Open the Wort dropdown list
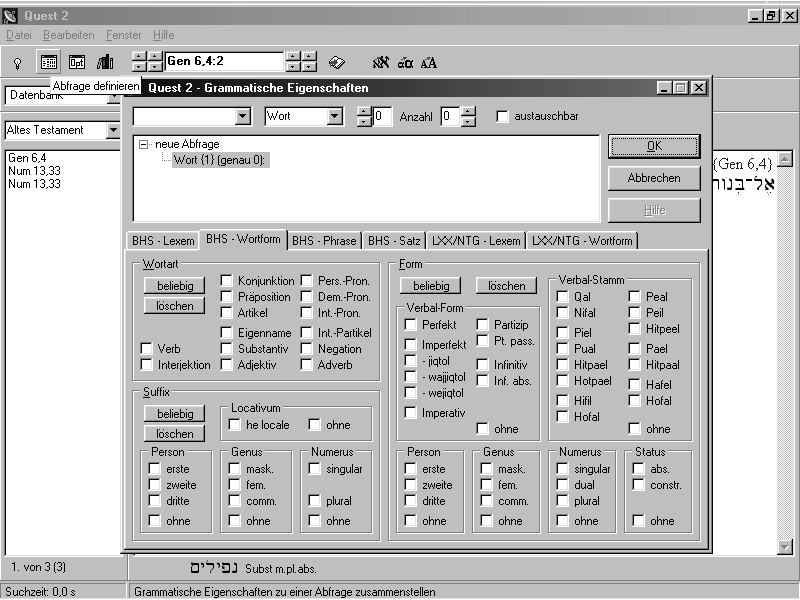 pos(334,117)
